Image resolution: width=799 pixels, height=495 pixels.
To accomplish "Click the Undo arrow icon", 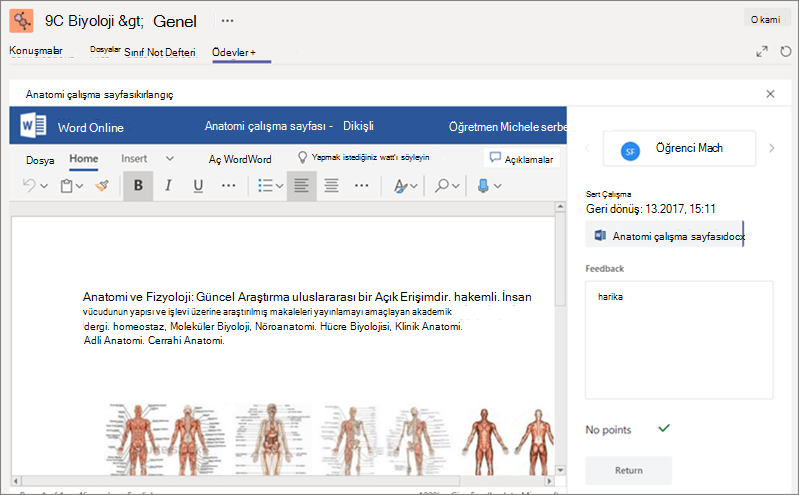I will [x=29, y=186].
